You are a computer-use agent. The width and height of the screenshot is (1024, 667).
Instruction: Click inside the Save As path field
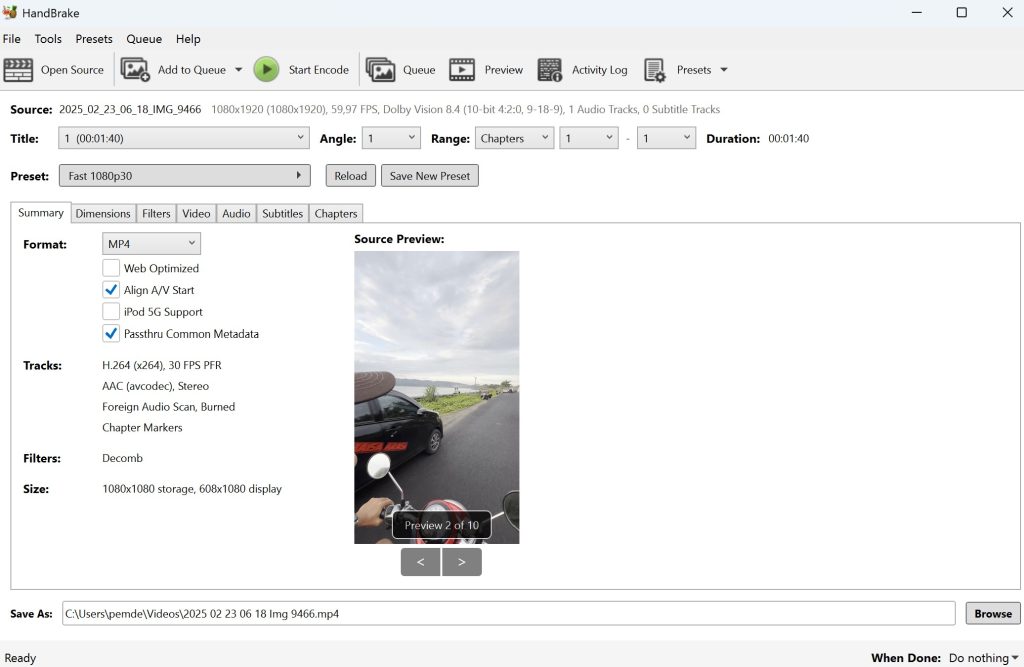(500, 613)
